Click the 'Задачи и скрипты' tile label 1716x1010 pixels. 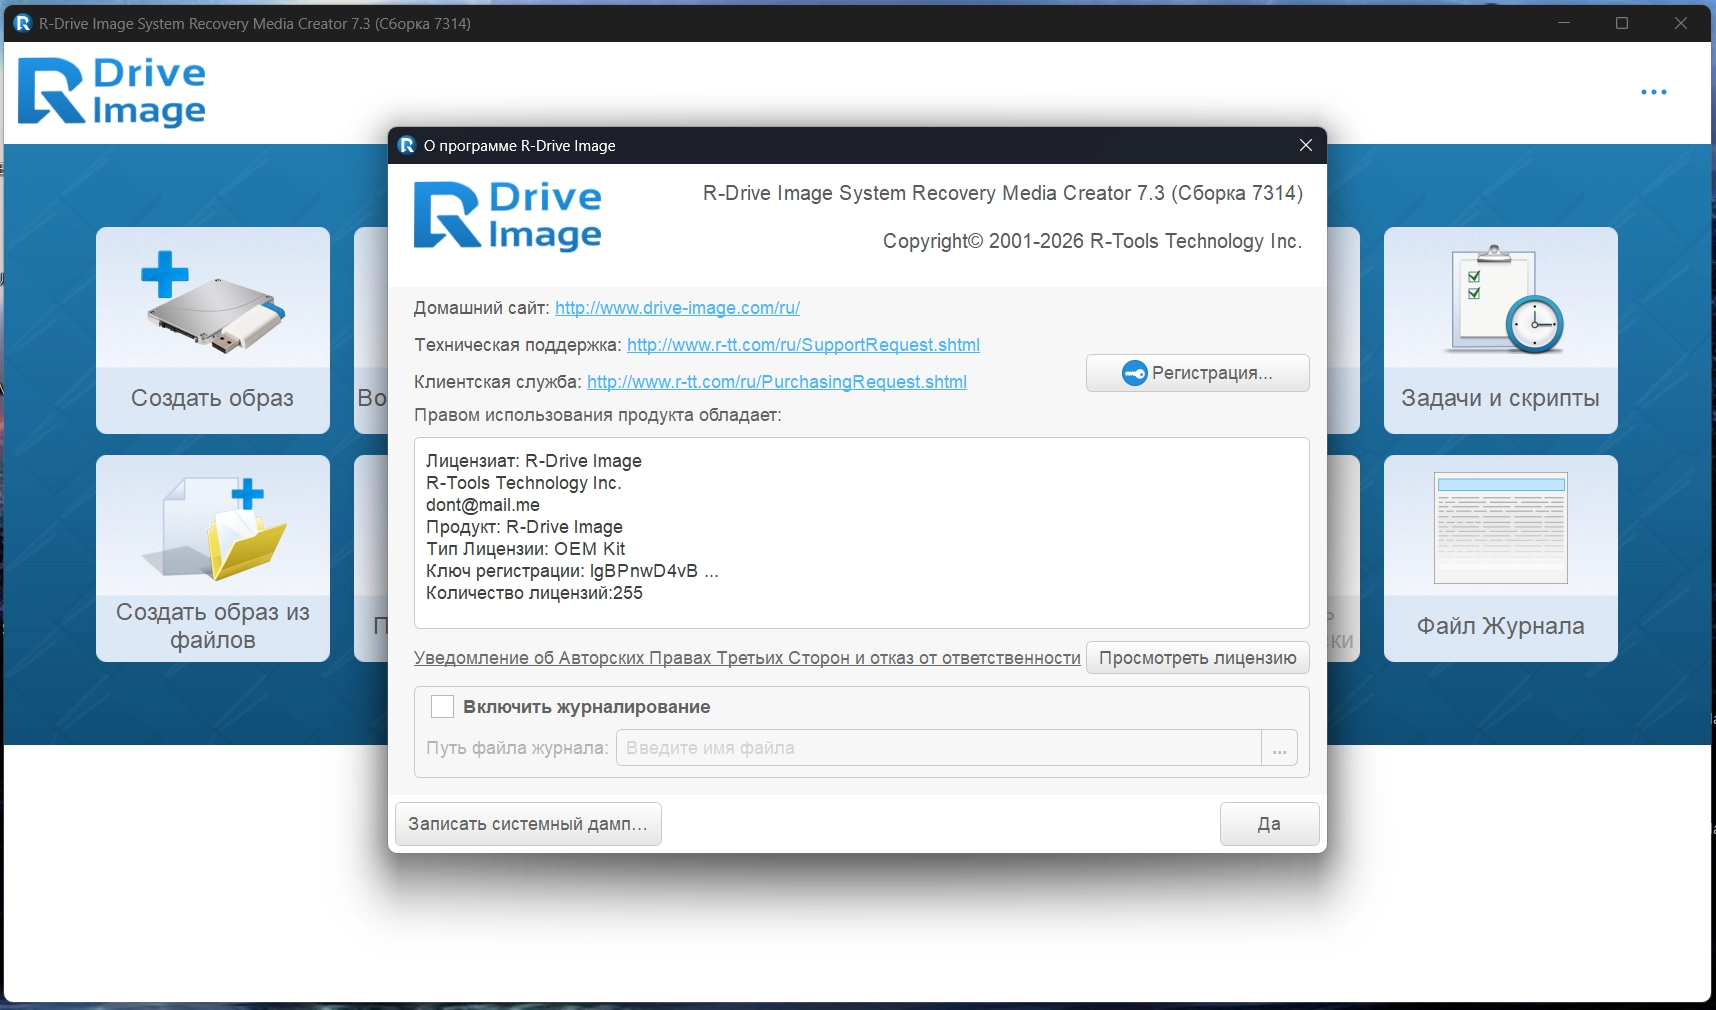1501,398
